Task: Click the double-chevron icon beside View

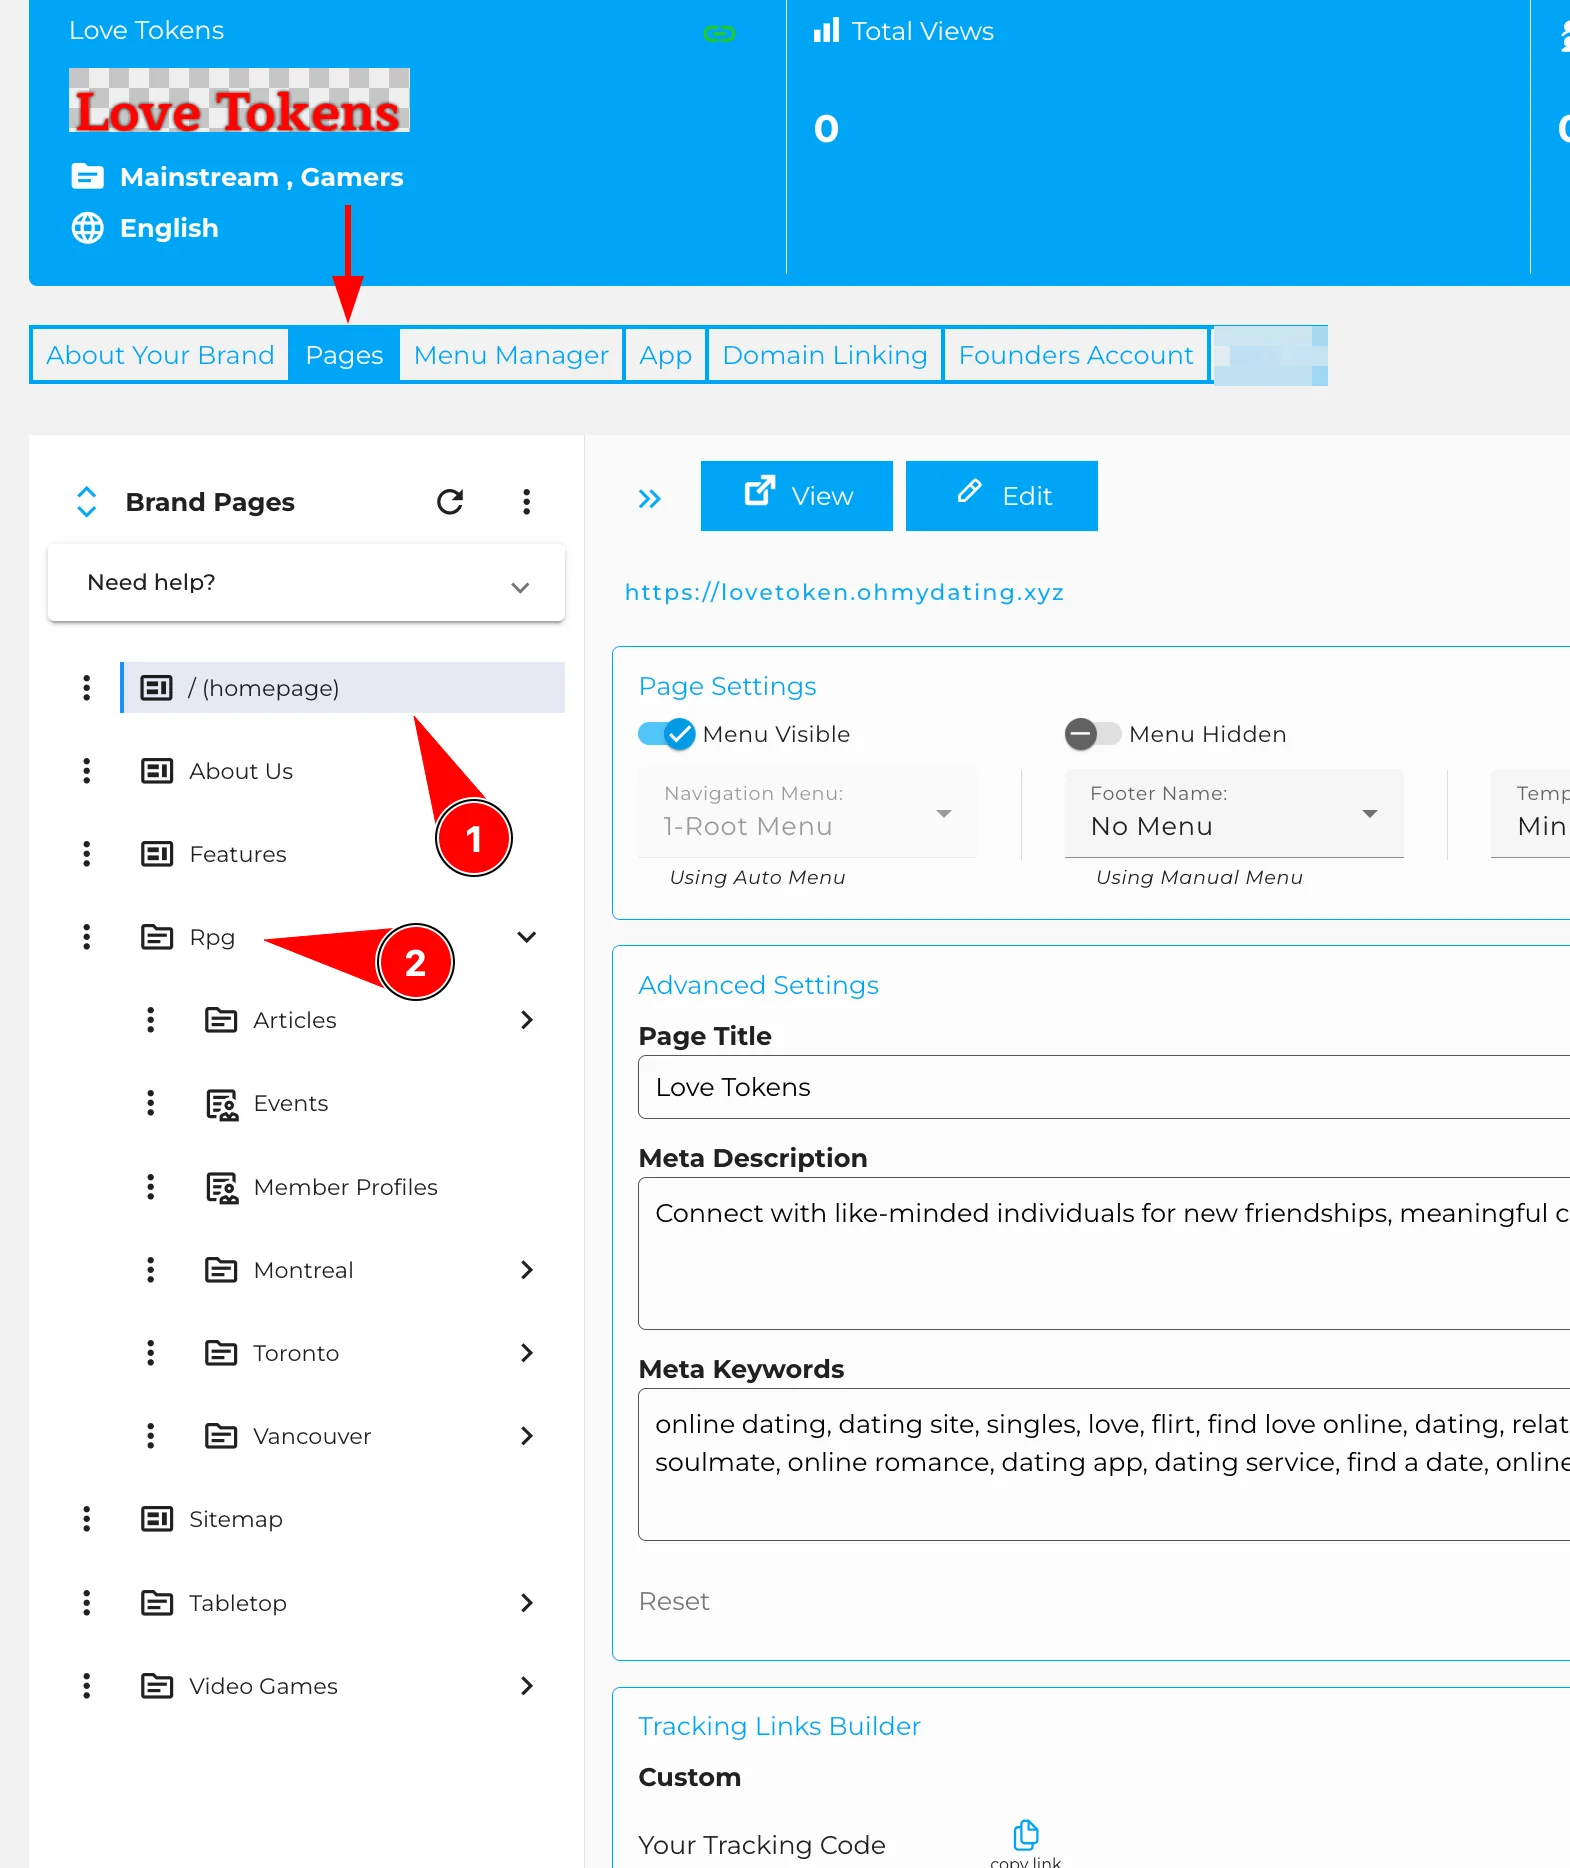Action: 650,498
